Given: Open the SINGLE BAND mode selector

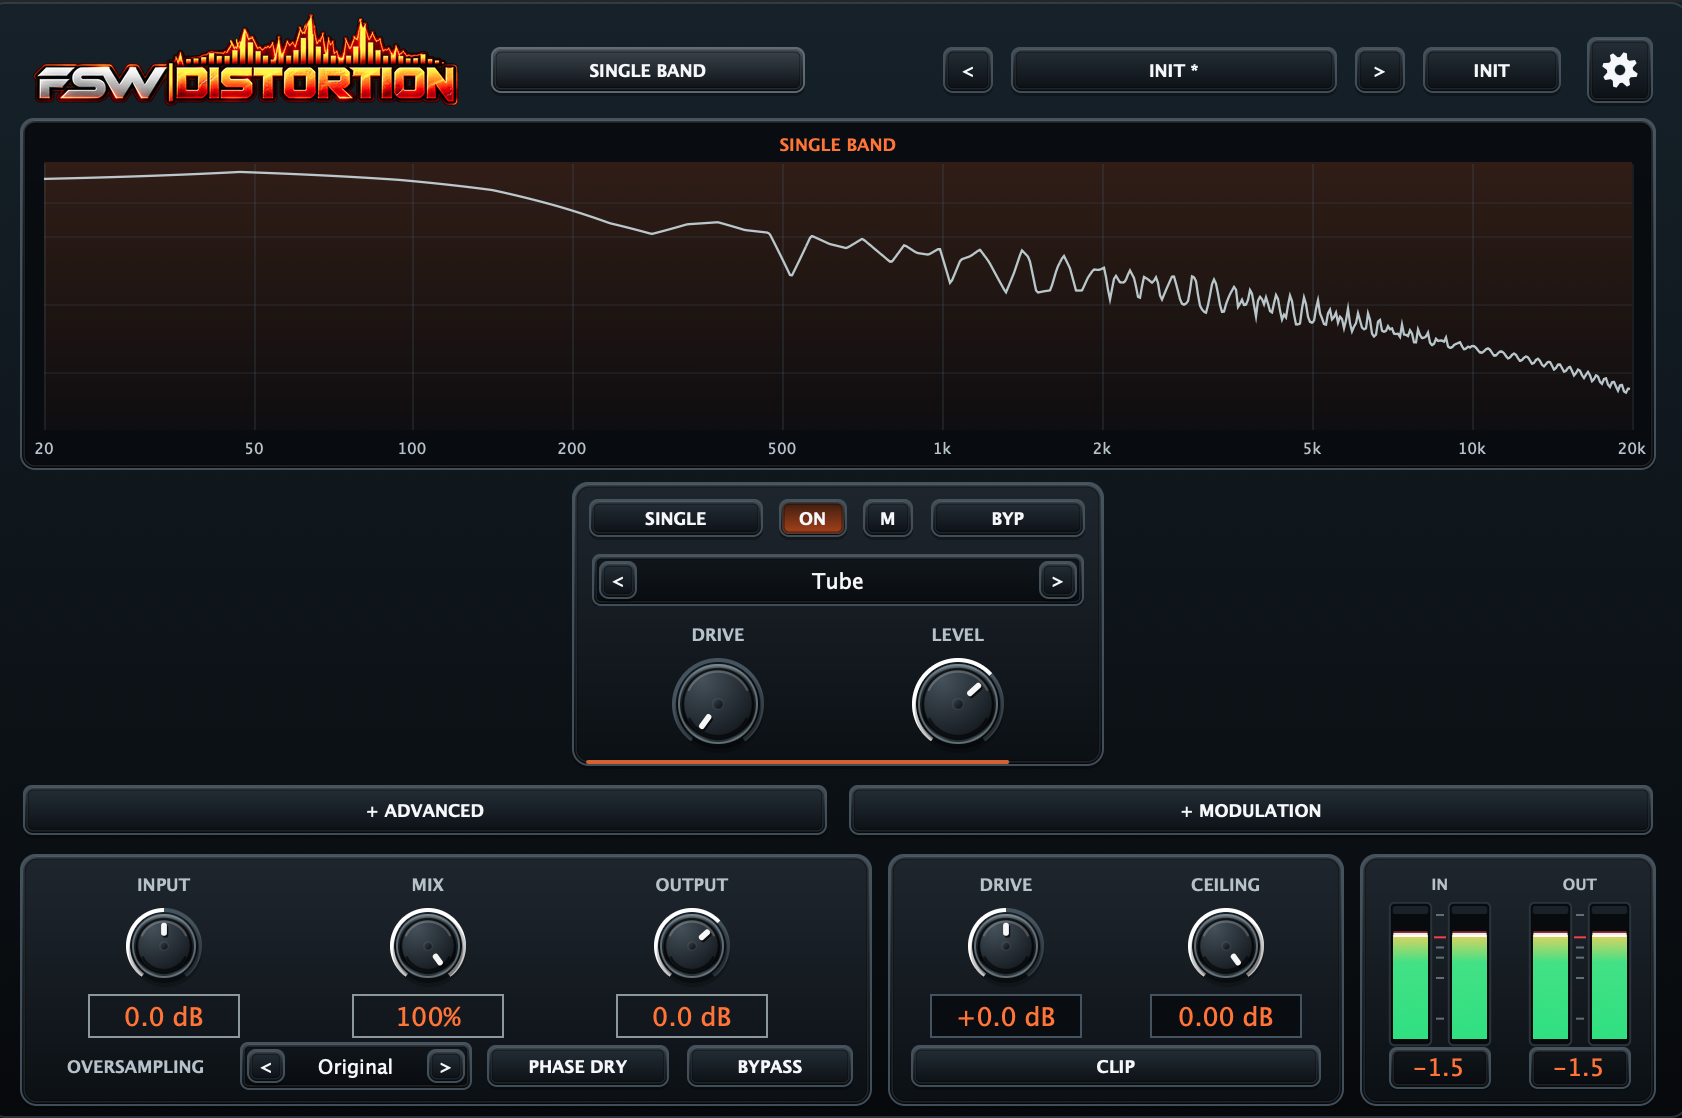Looking at the screenshot, I should tap(648, 70).
